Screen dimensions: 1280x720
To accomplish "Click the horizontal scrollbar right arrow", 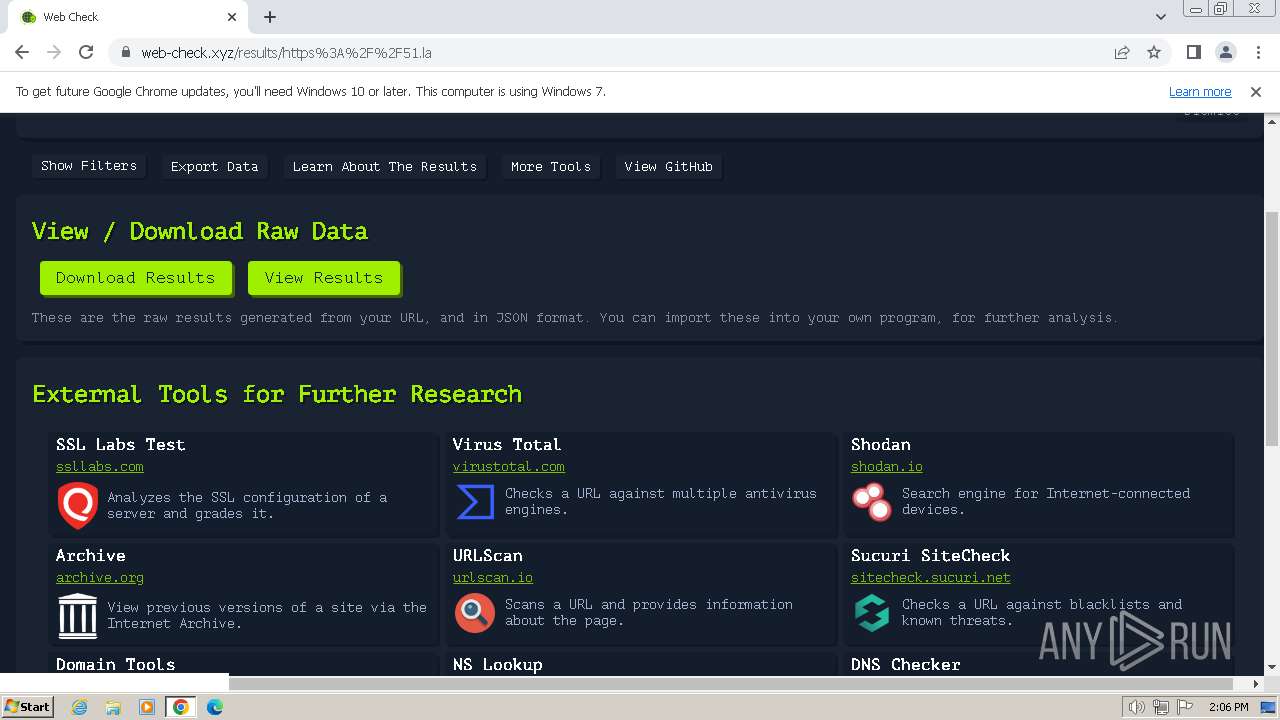I will (x=1256, y=684).
